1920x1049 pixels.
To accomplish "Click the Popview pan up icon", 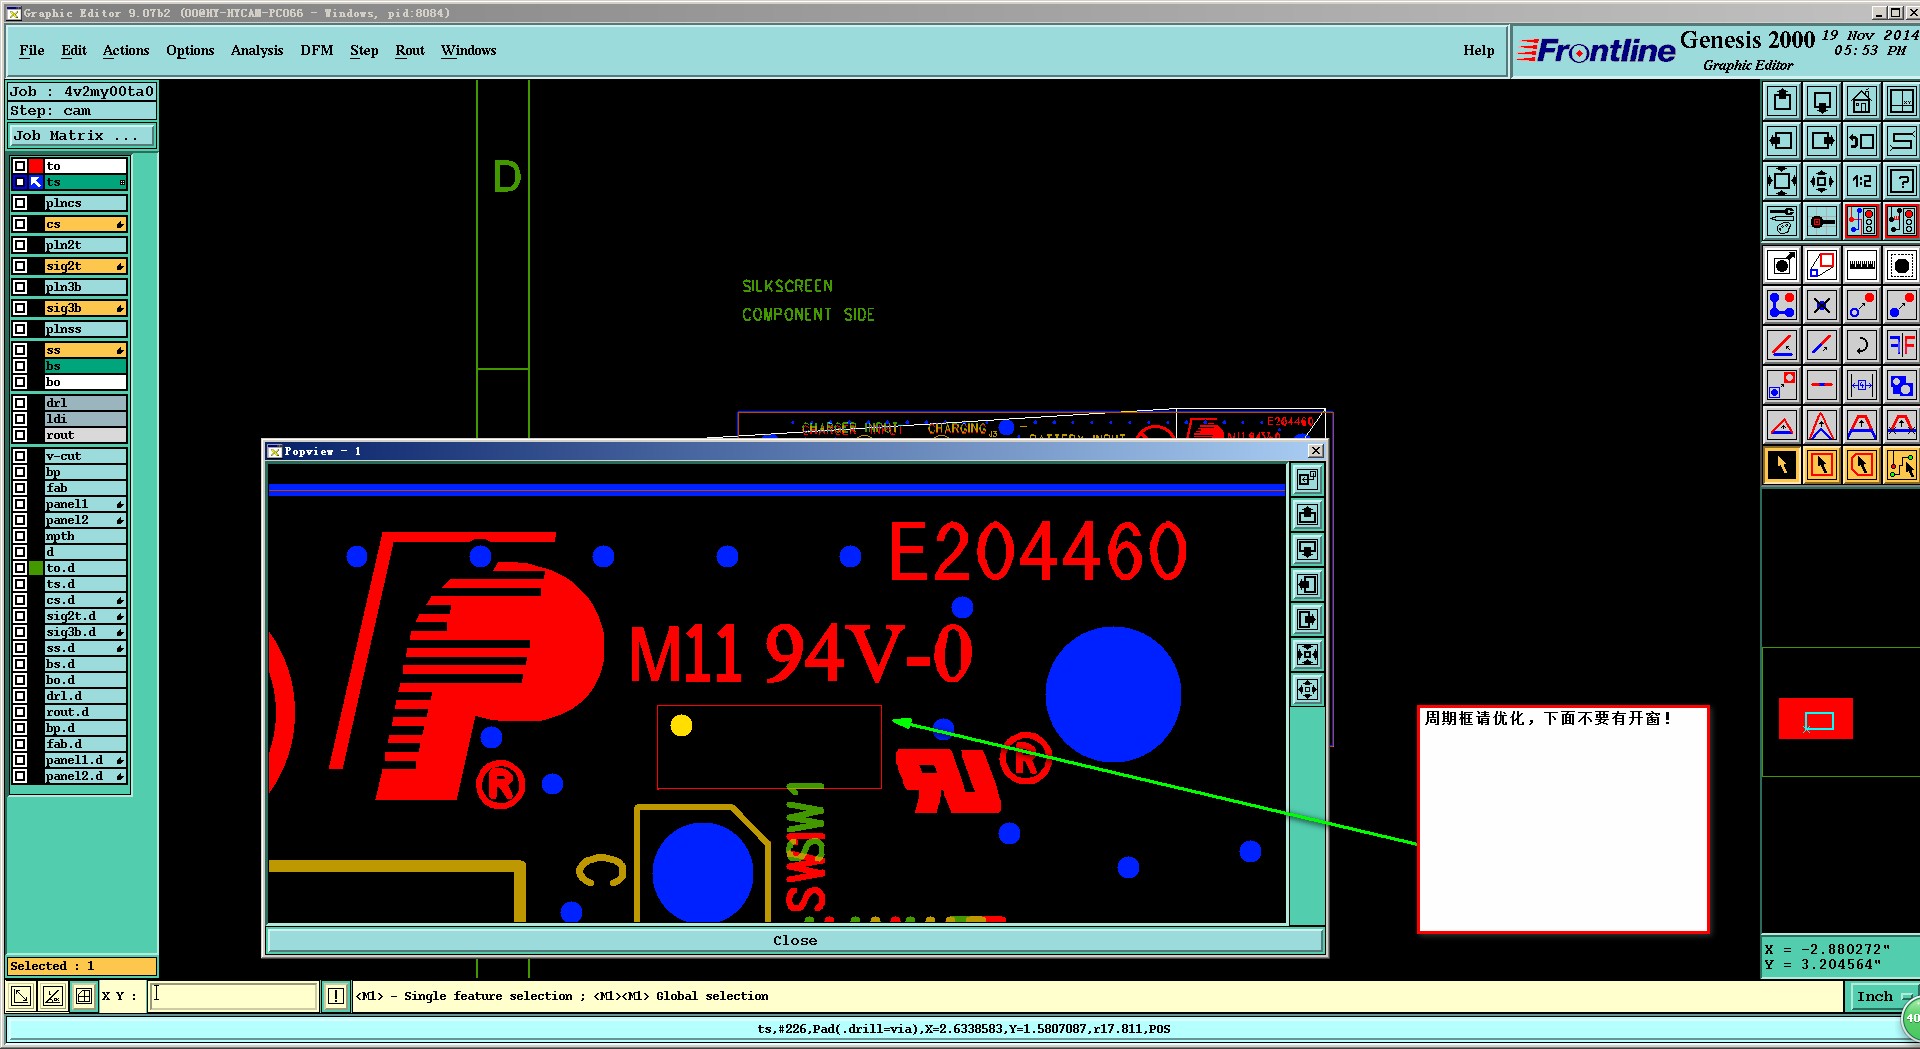I will click(x=1307, y=515).
